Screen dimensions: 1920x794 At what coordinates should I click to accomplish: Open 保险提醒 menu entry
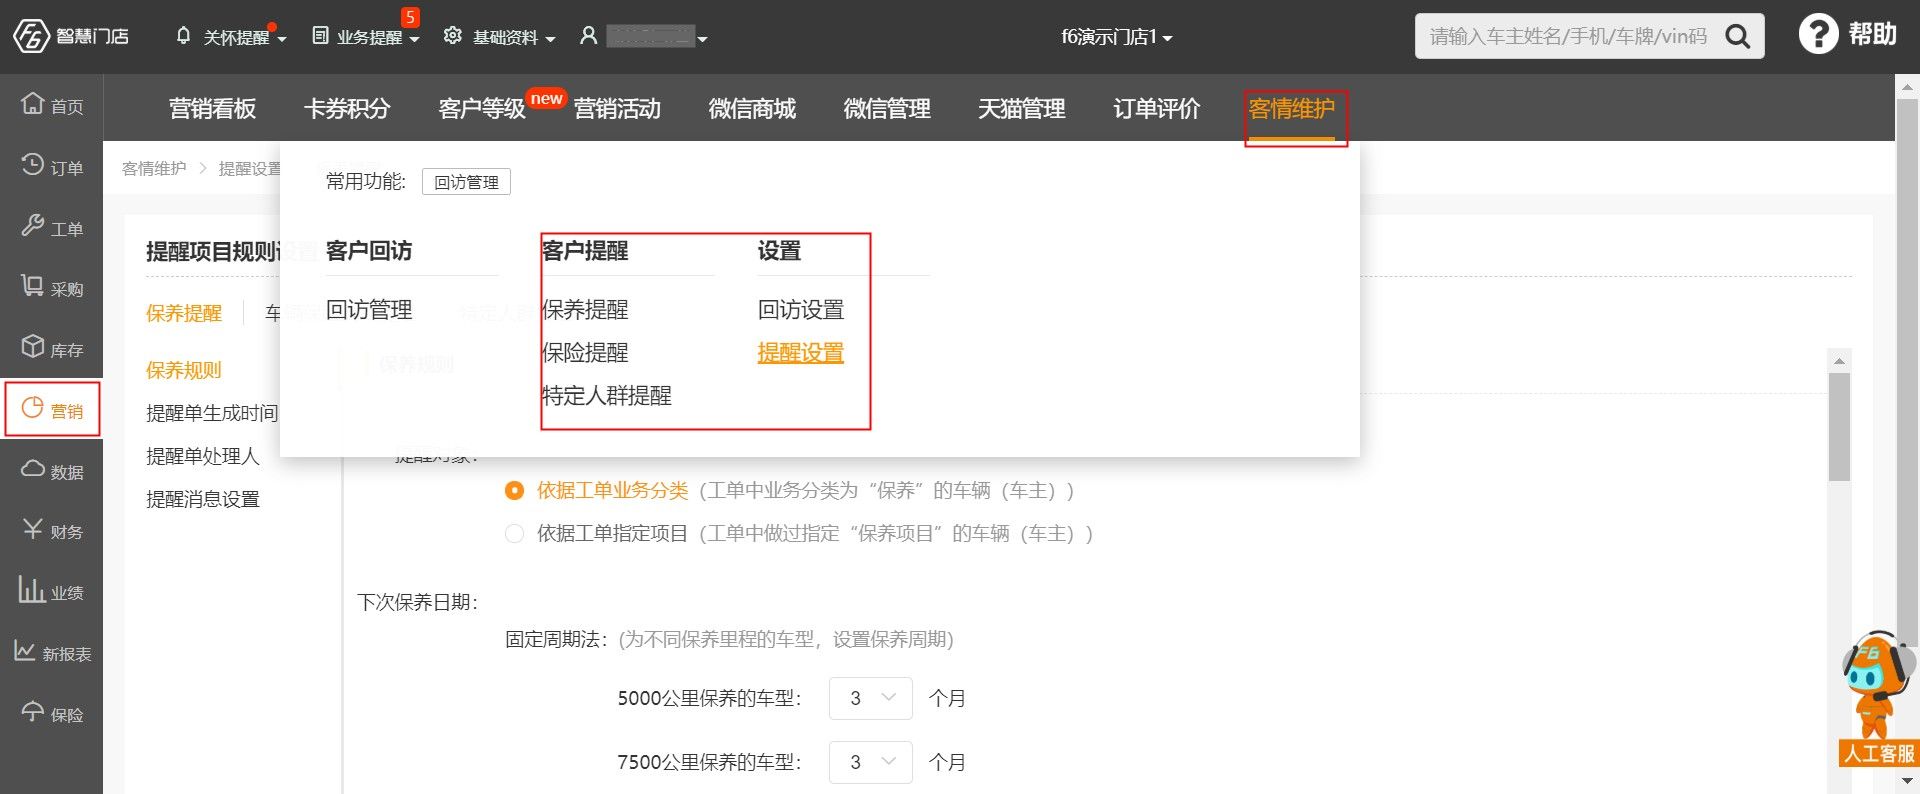(585, 353)
